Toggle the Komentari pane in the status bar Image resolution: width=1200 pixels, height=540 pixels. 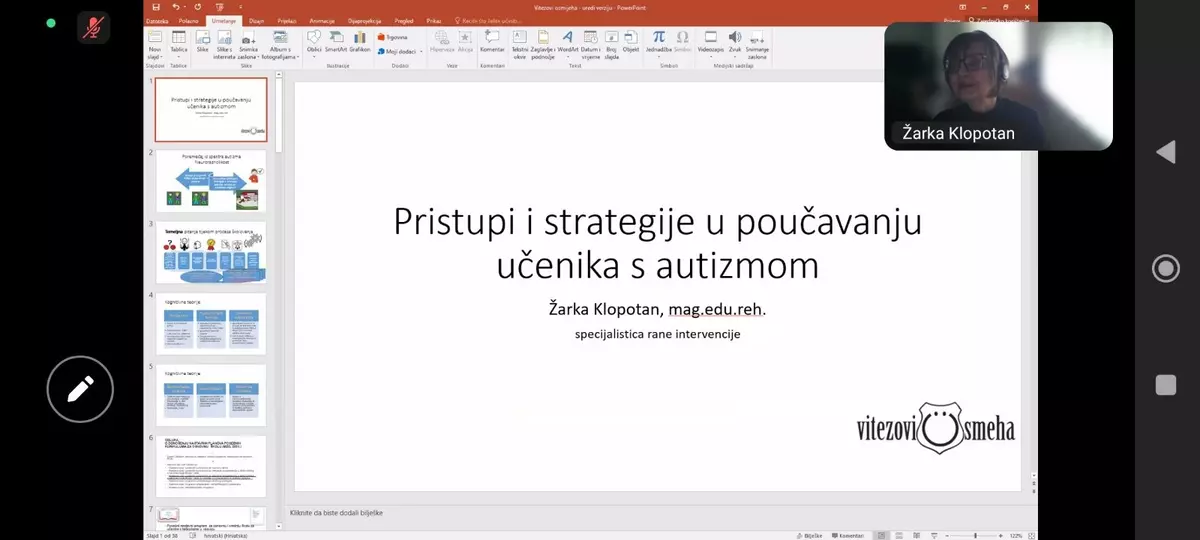click(850, 535)
